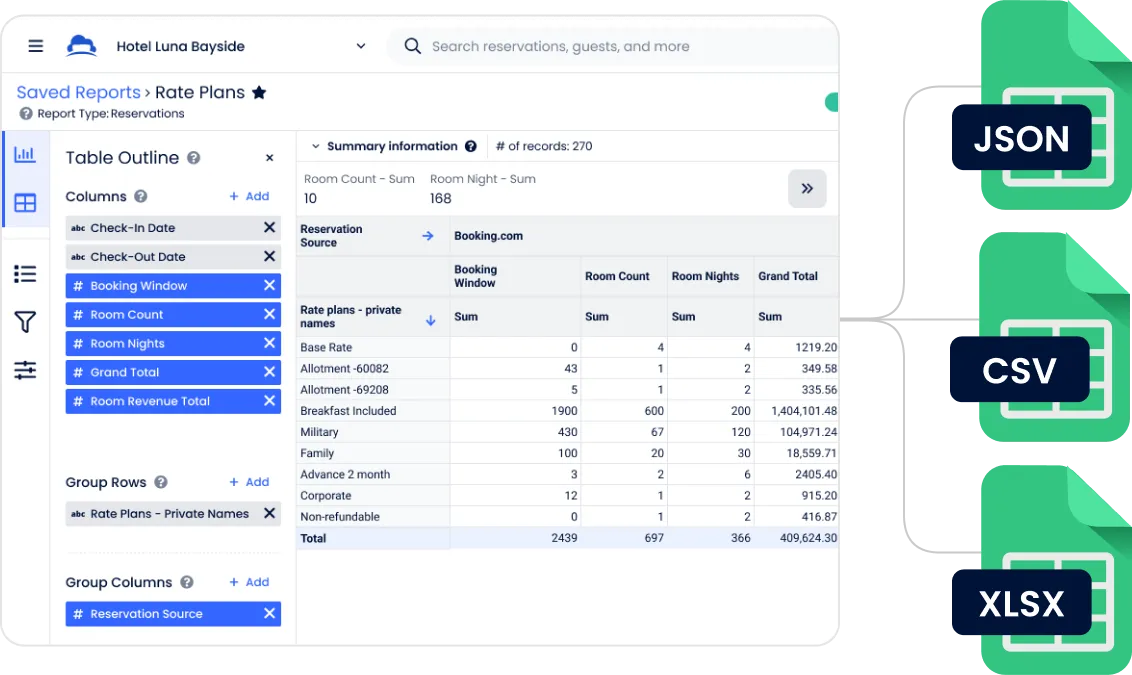Remove Grand Total column
1132x675 pixels.
pyautogui.click(x=269, y=372)
